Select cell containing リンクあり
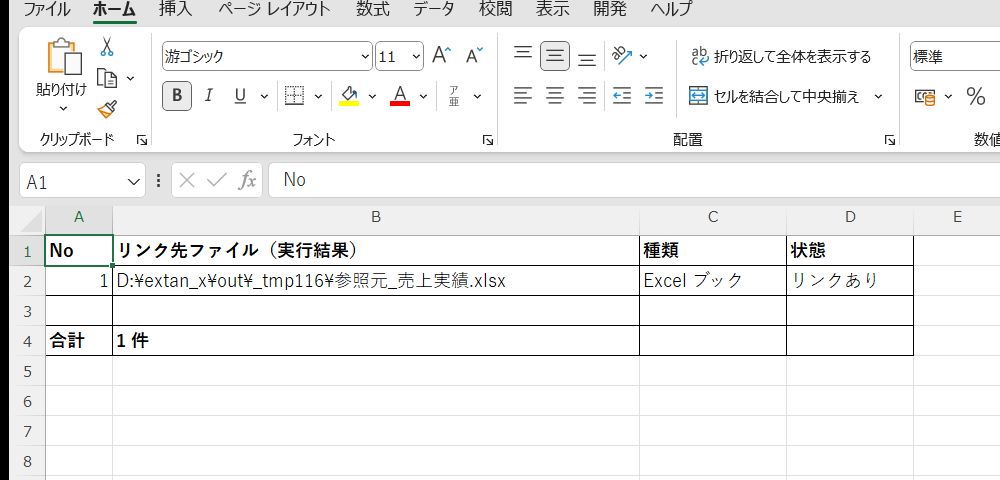This screenshot has width=1000, height=480. click(x=849, y=280)
